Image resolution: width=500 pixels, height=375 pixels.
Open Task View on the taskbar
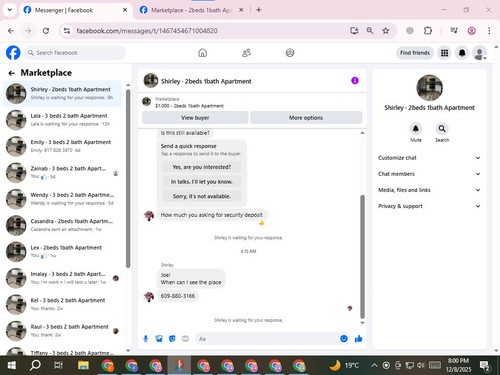coord(58,365)
